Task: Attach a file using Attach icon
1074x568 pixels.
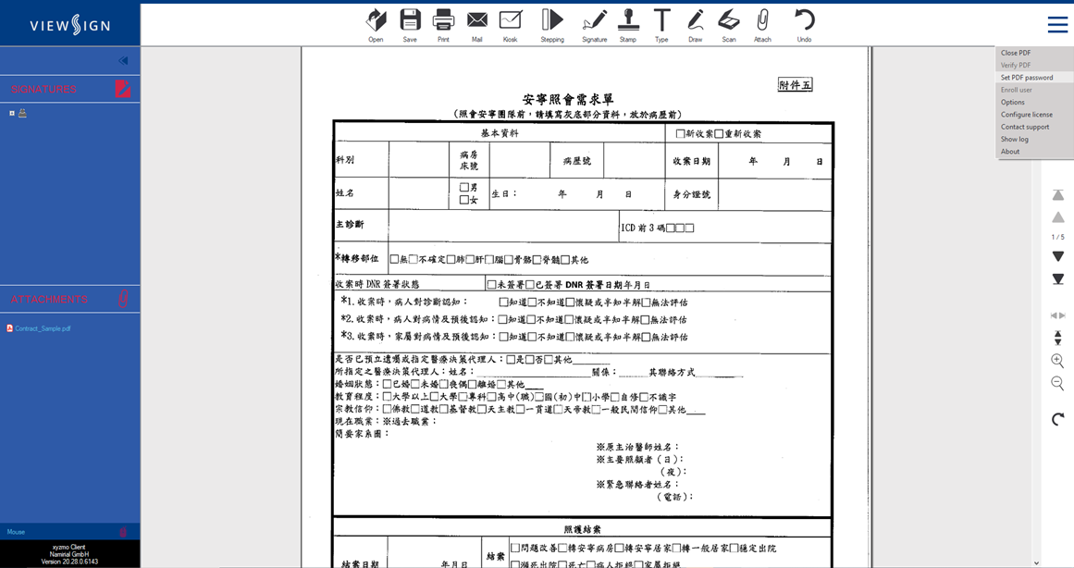Action: 762,25
